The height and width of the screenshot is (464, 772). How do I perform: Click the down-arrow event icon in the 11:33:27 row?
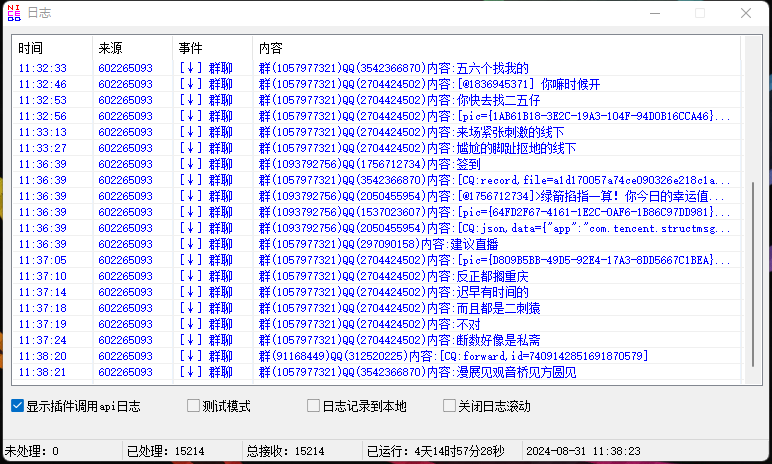tap(191, 148)
